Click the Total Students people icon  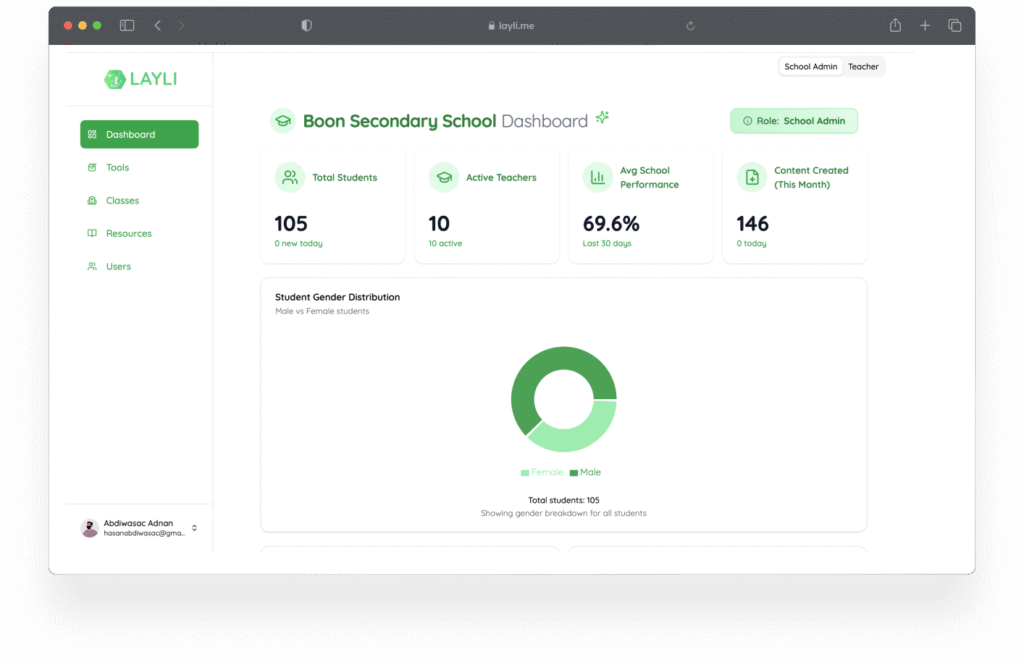pos(290,177)
